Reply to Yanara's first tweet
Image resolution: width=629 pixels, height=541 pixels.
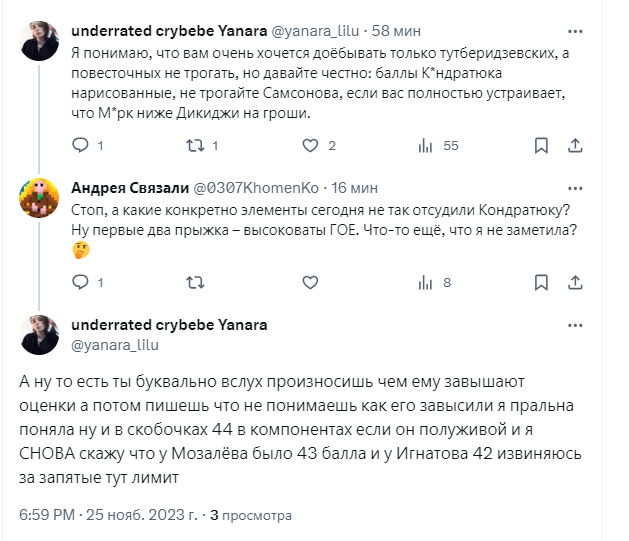tap(82, 146)
